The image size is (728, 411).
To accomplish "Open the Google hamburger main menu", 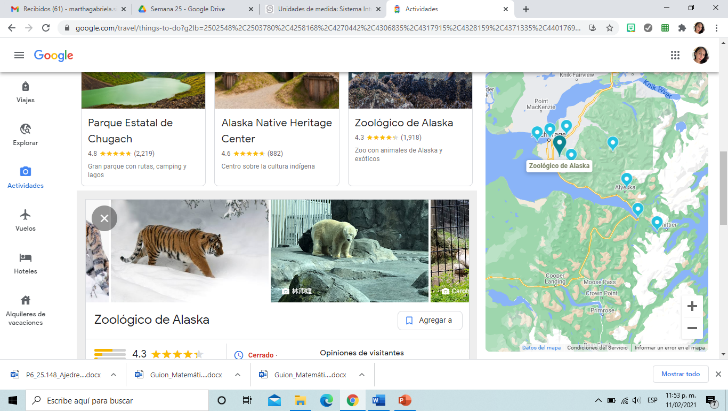I will pyautogui.click(x=18, y=55).
